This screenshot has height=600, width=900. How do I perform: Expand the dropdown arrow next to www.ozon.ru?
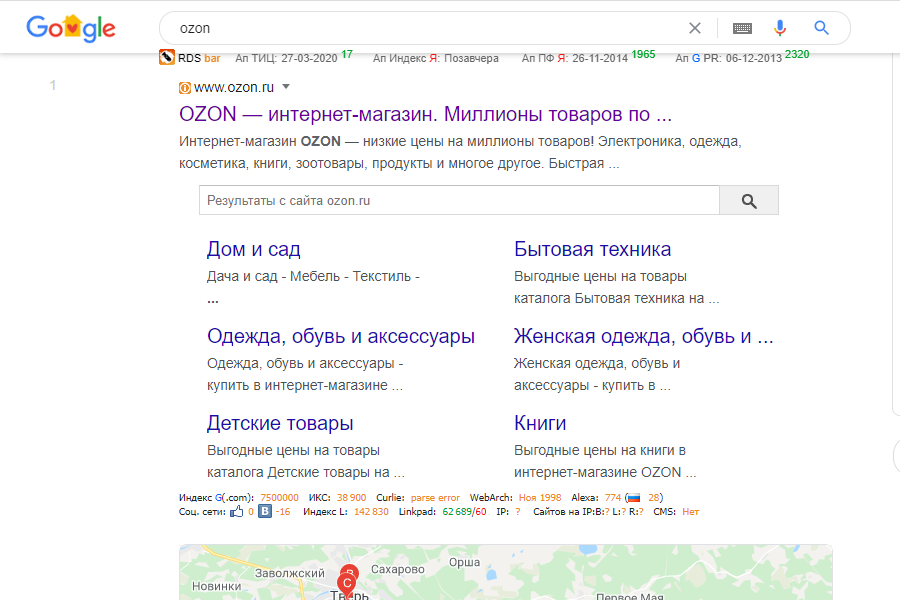pyautogui.click(x=286, y=86)
